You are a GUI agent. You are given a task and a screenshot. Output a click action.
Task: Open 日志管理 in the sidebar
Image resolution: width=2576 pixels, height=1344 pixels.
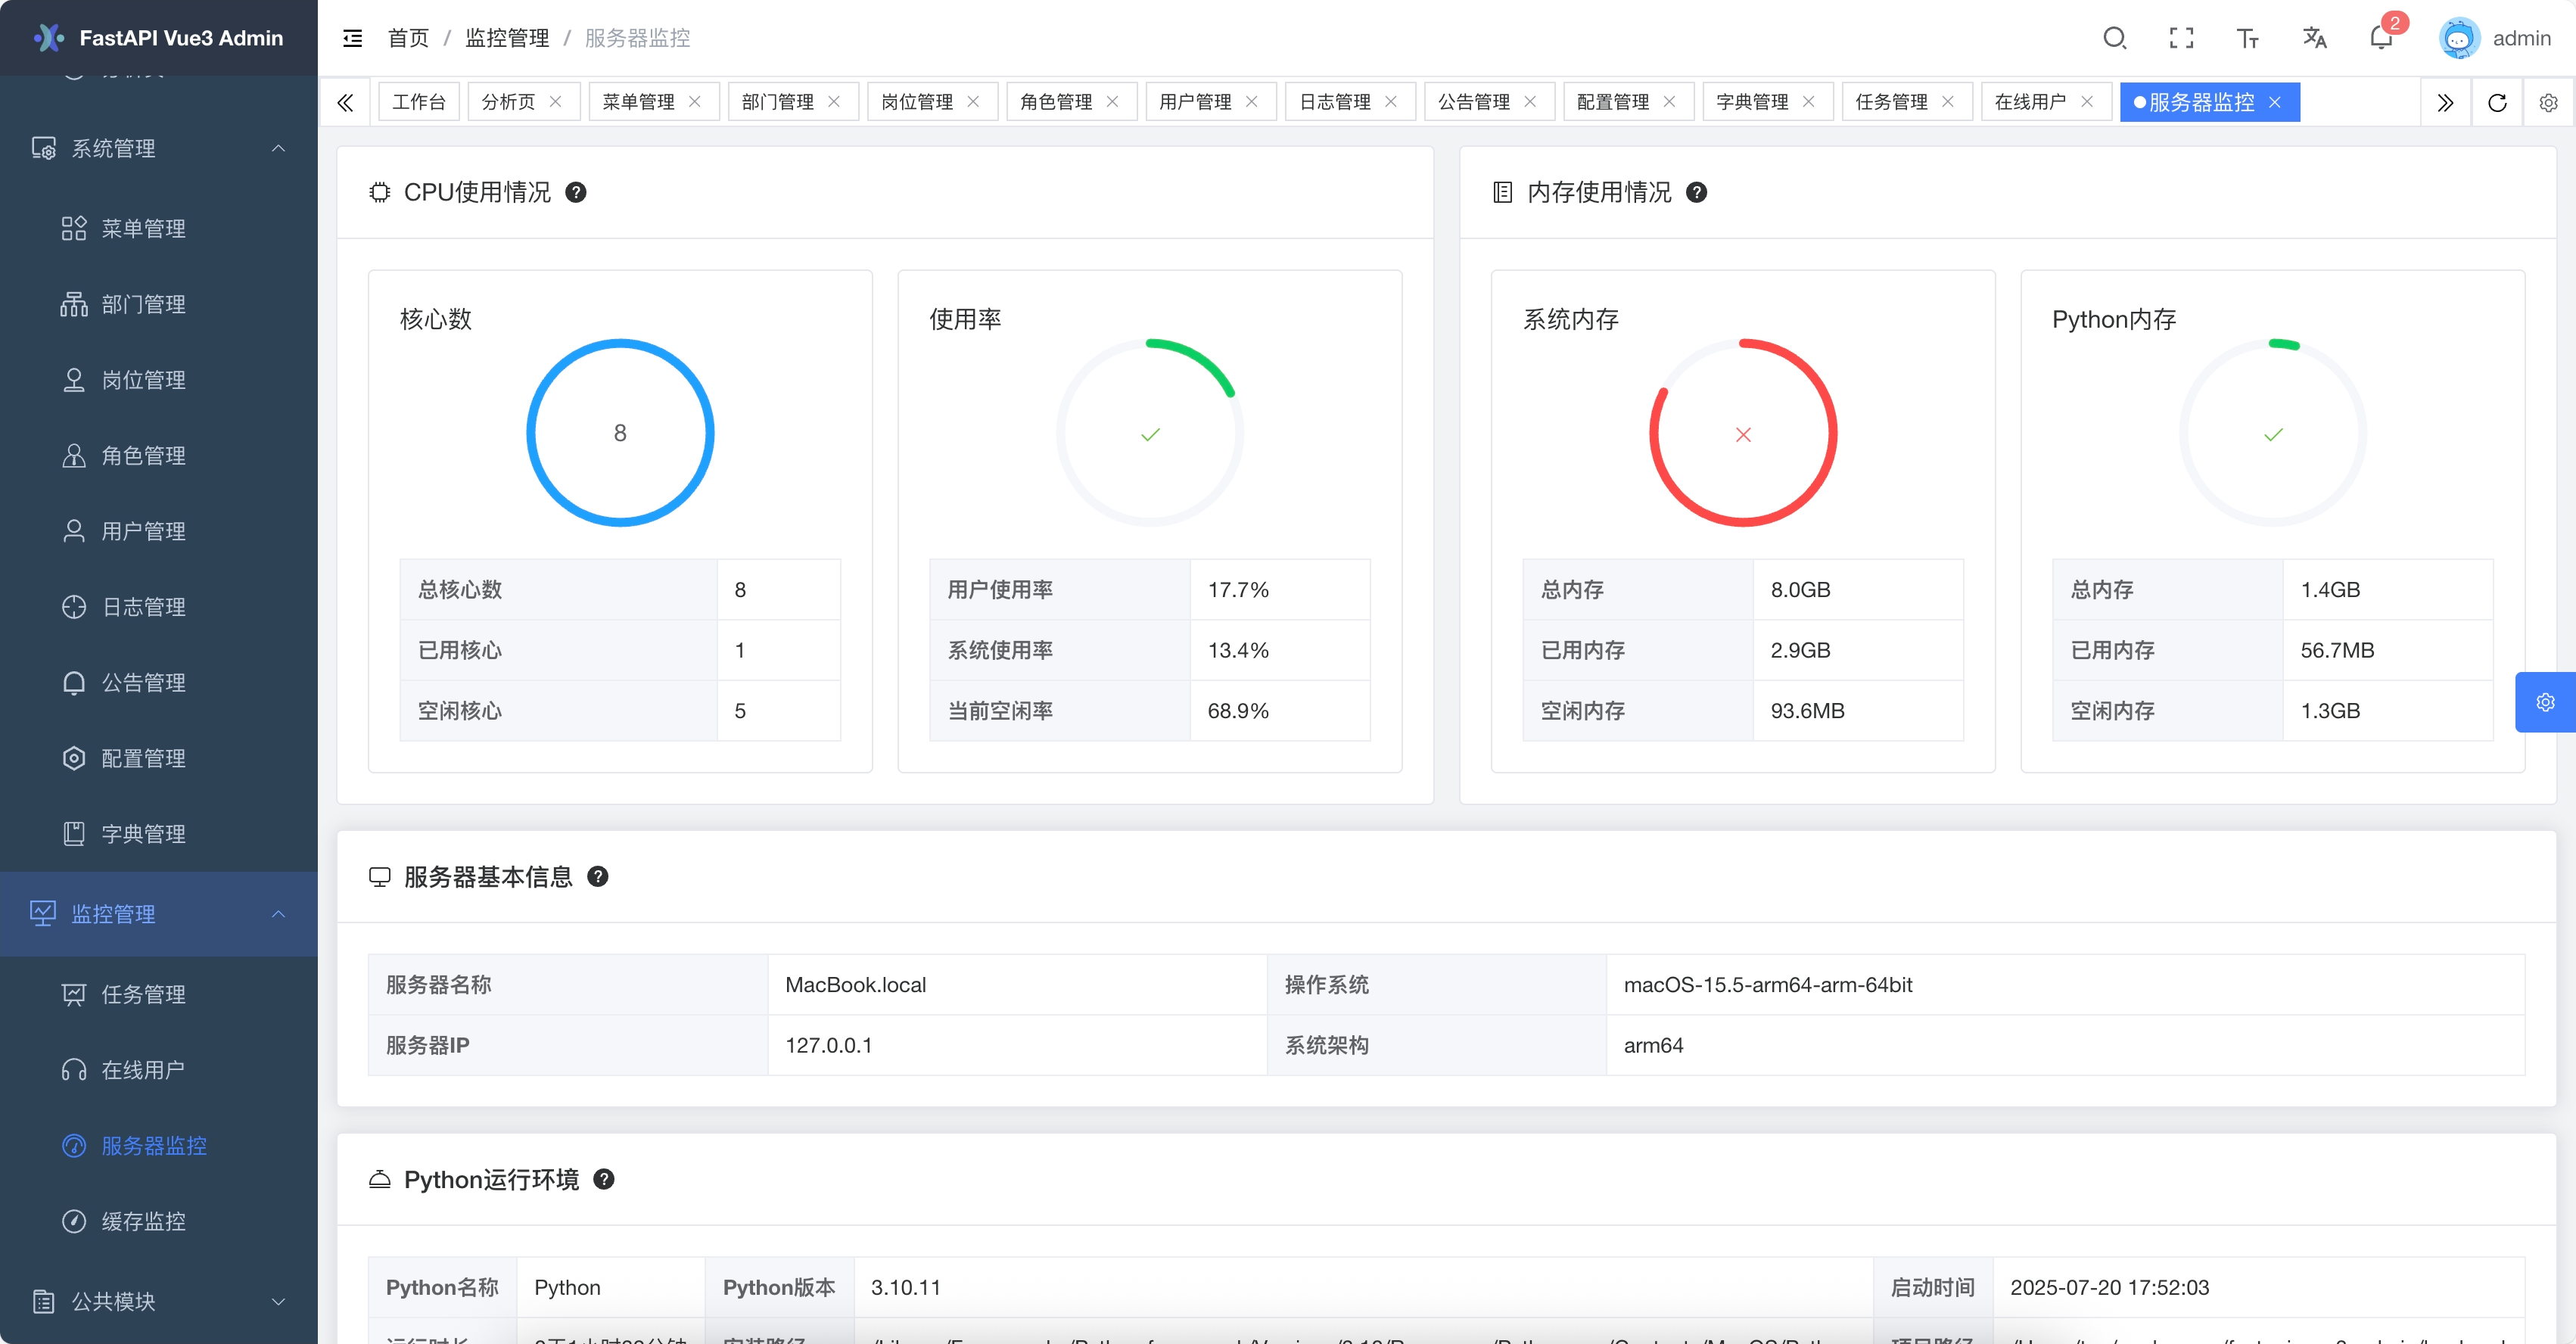[159, 607]
